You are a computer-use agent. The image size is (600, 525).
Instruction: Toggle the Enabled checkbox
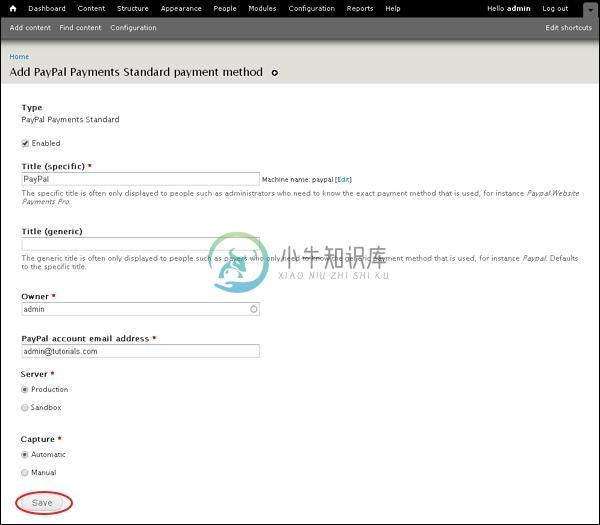pyautogui.click(x=25, y=143)
